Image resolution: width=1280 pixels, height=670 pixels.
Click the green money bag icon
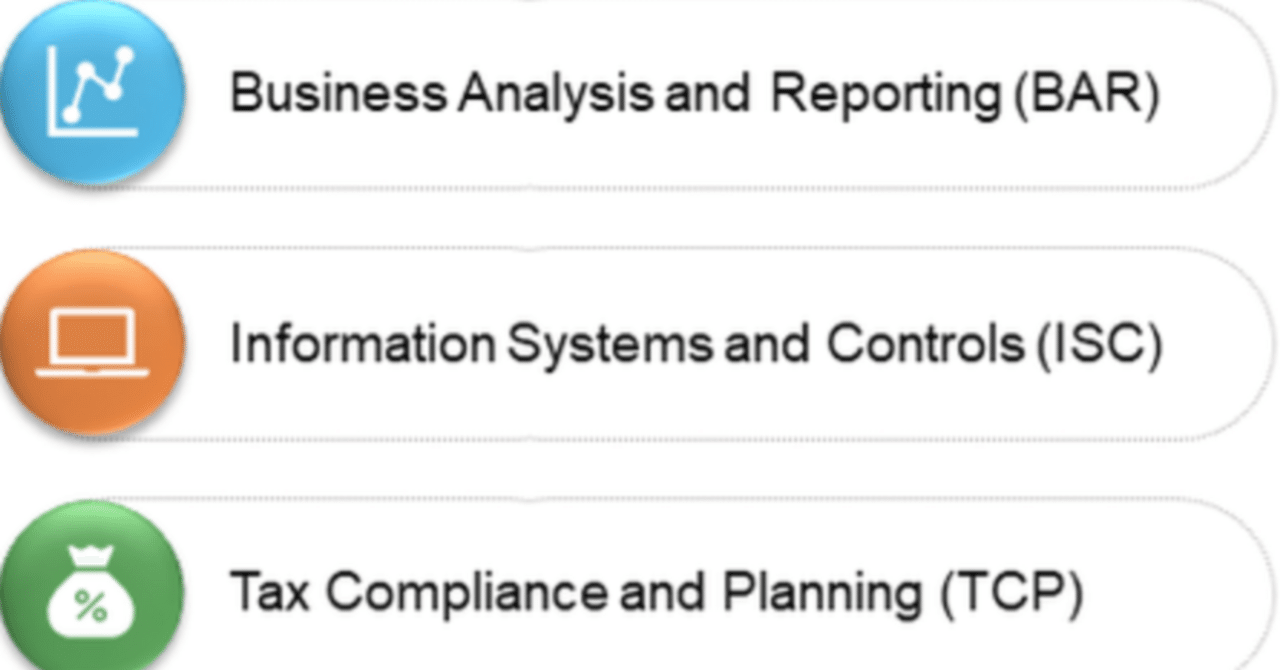point(91,592)
